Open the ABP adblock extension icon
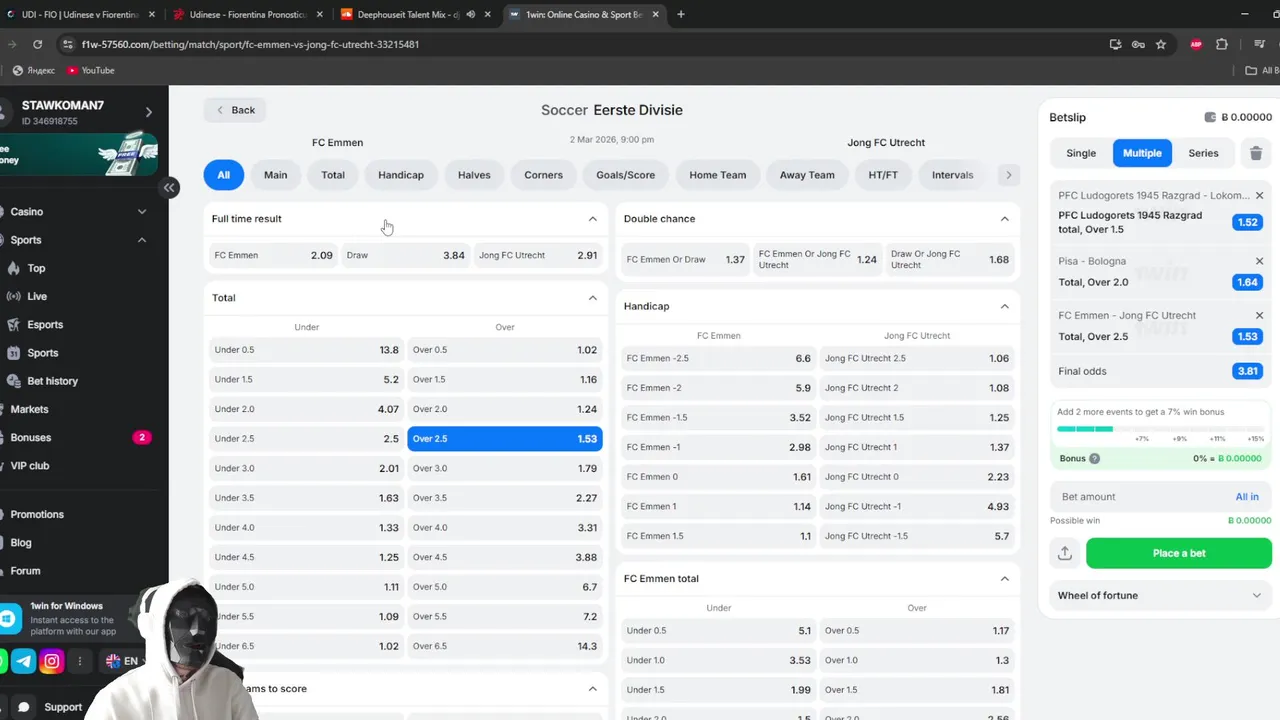The height and width of the screenshot is (720, 1280). coord(1196,44)
